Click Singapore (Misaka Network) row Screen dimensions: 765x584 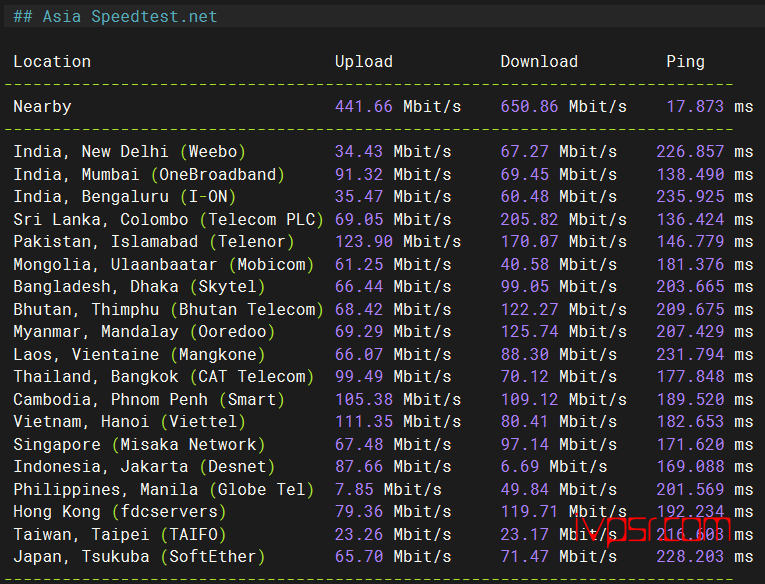click(x=383, y=444)
